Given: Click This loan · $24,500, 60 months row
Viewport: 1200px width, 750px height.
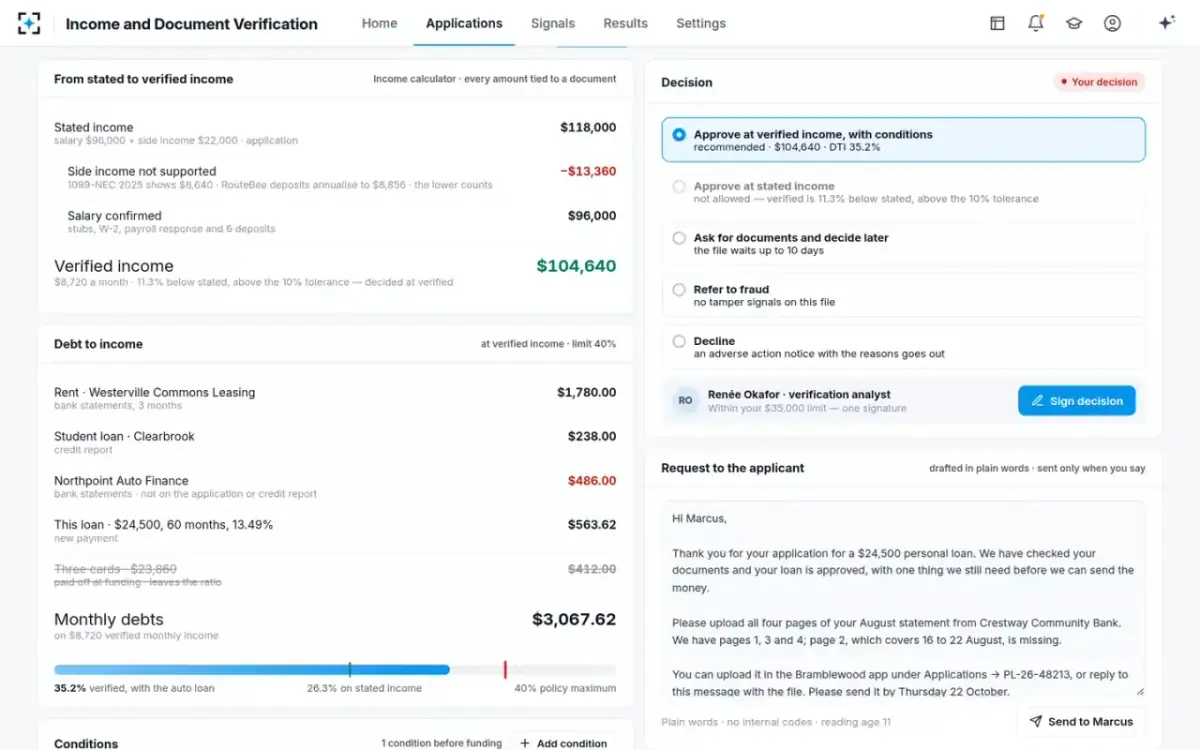Looking at the screenshot, I should pos(335,530).
